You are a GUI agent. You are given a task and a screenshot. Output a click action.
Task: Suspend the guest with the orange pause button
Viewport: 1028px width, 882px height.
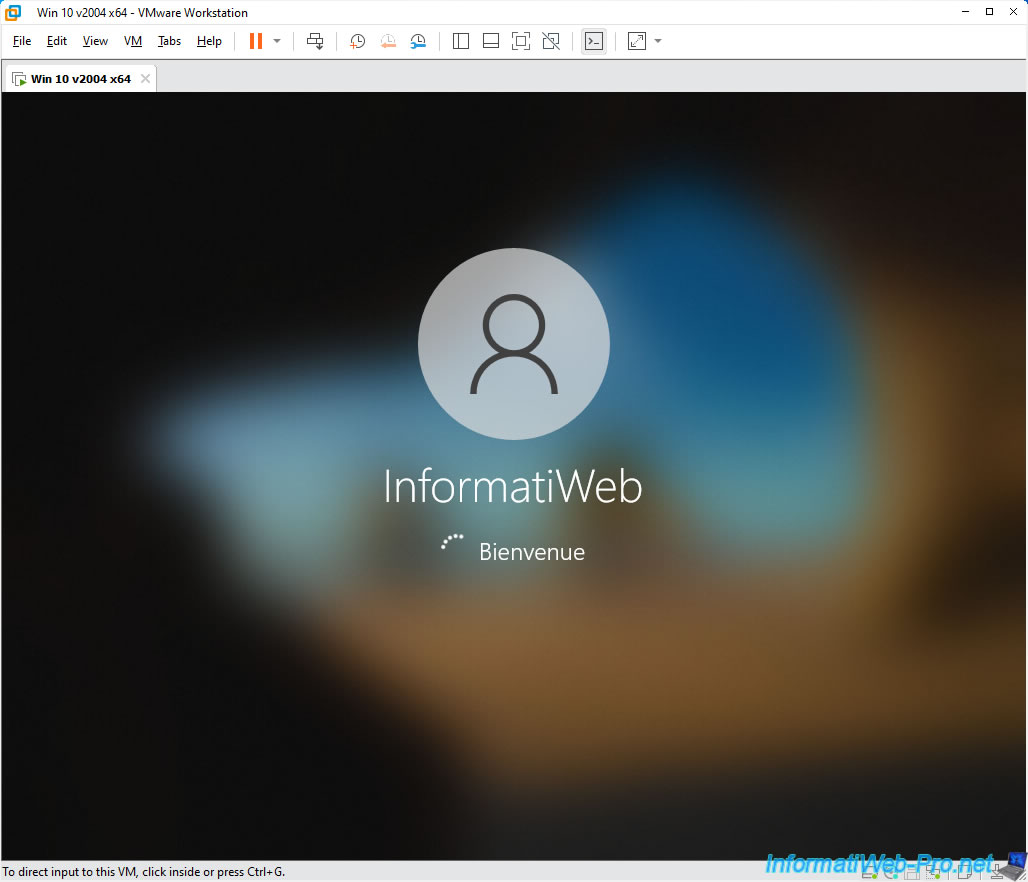[256, 41]
